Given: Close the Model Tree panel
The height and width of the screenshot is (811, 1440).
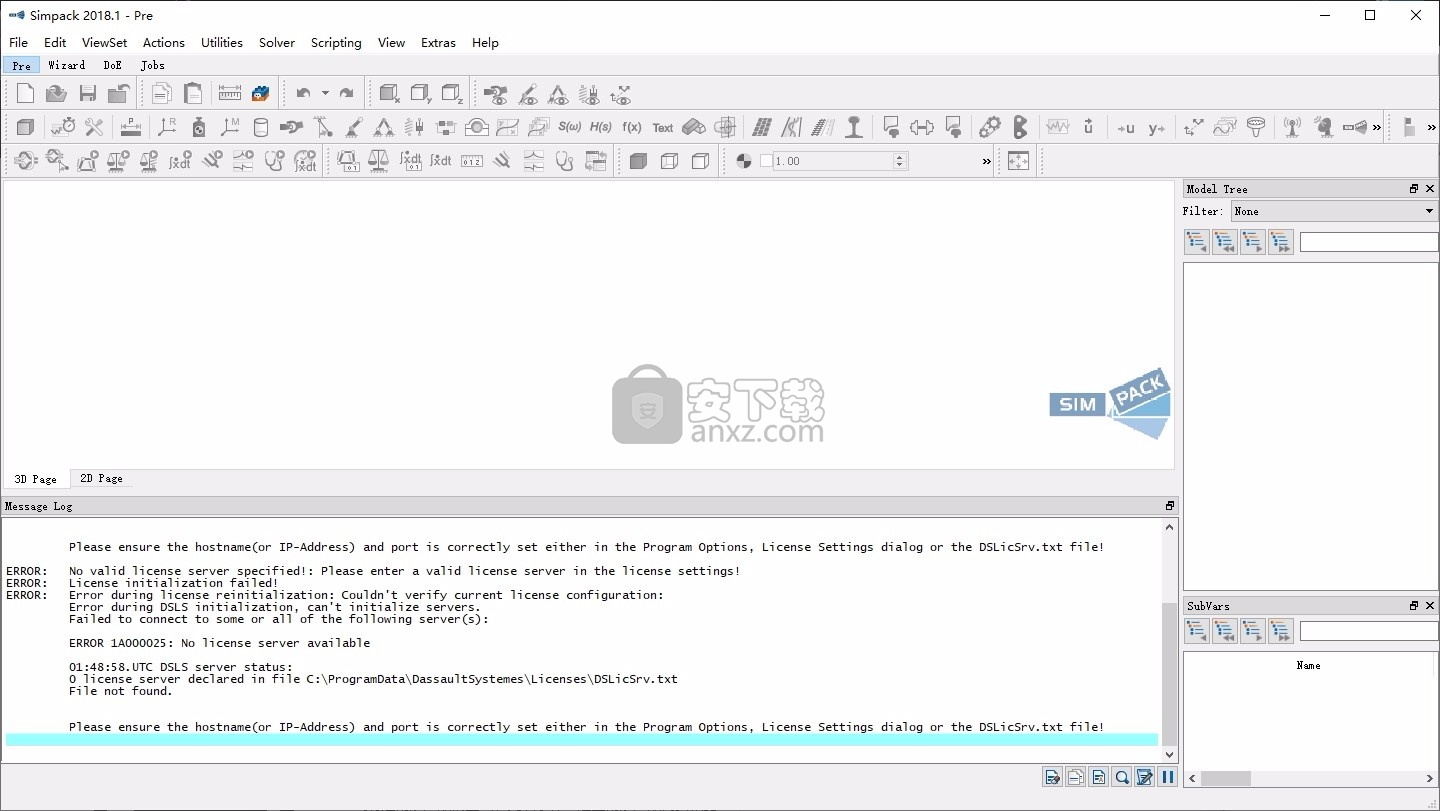Looking at the screenshot, I should point(1430,189).
